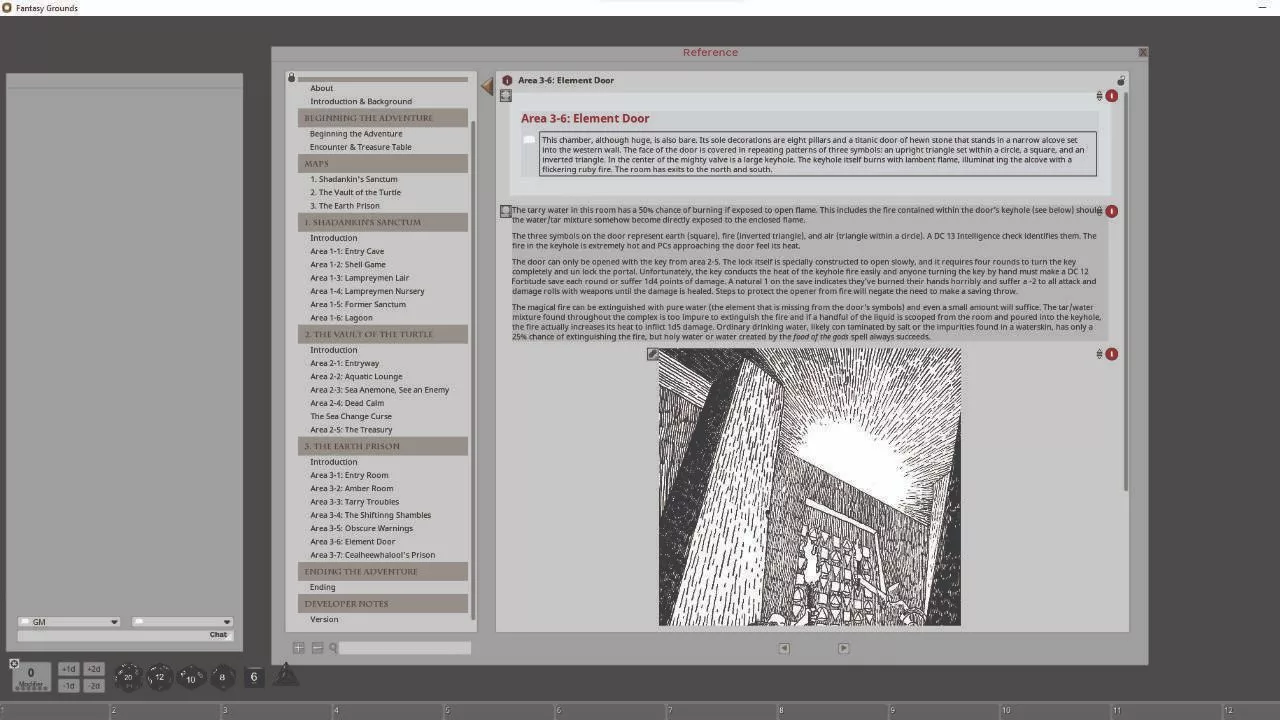Roll the d12 die
The width and height of the screenshot is (1280, 720).
pos(159,677)
